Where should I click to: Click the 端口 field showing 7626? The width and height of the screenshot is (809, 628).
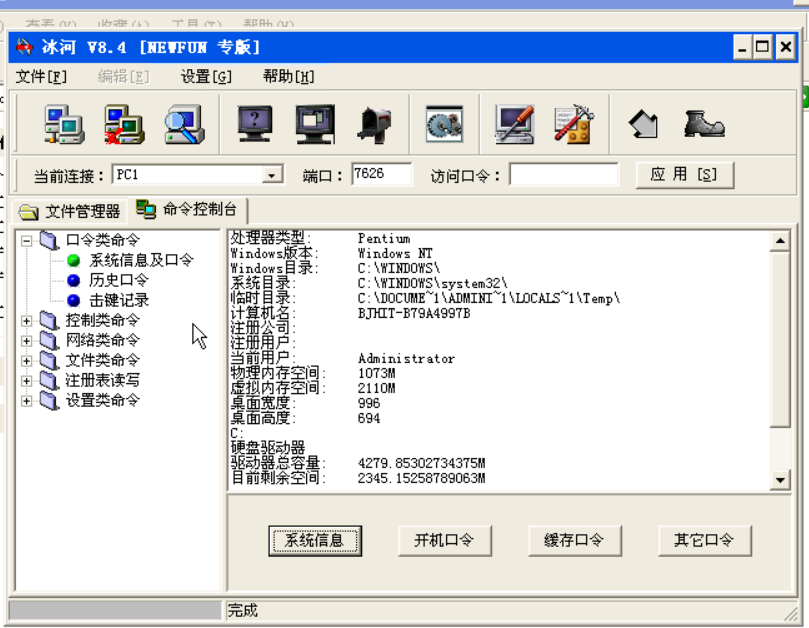[382, 174]
